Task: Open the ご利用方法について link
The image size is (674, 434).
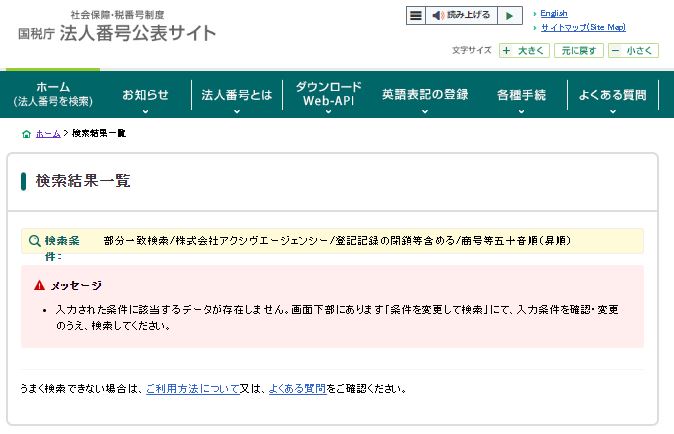Action: 193,389
